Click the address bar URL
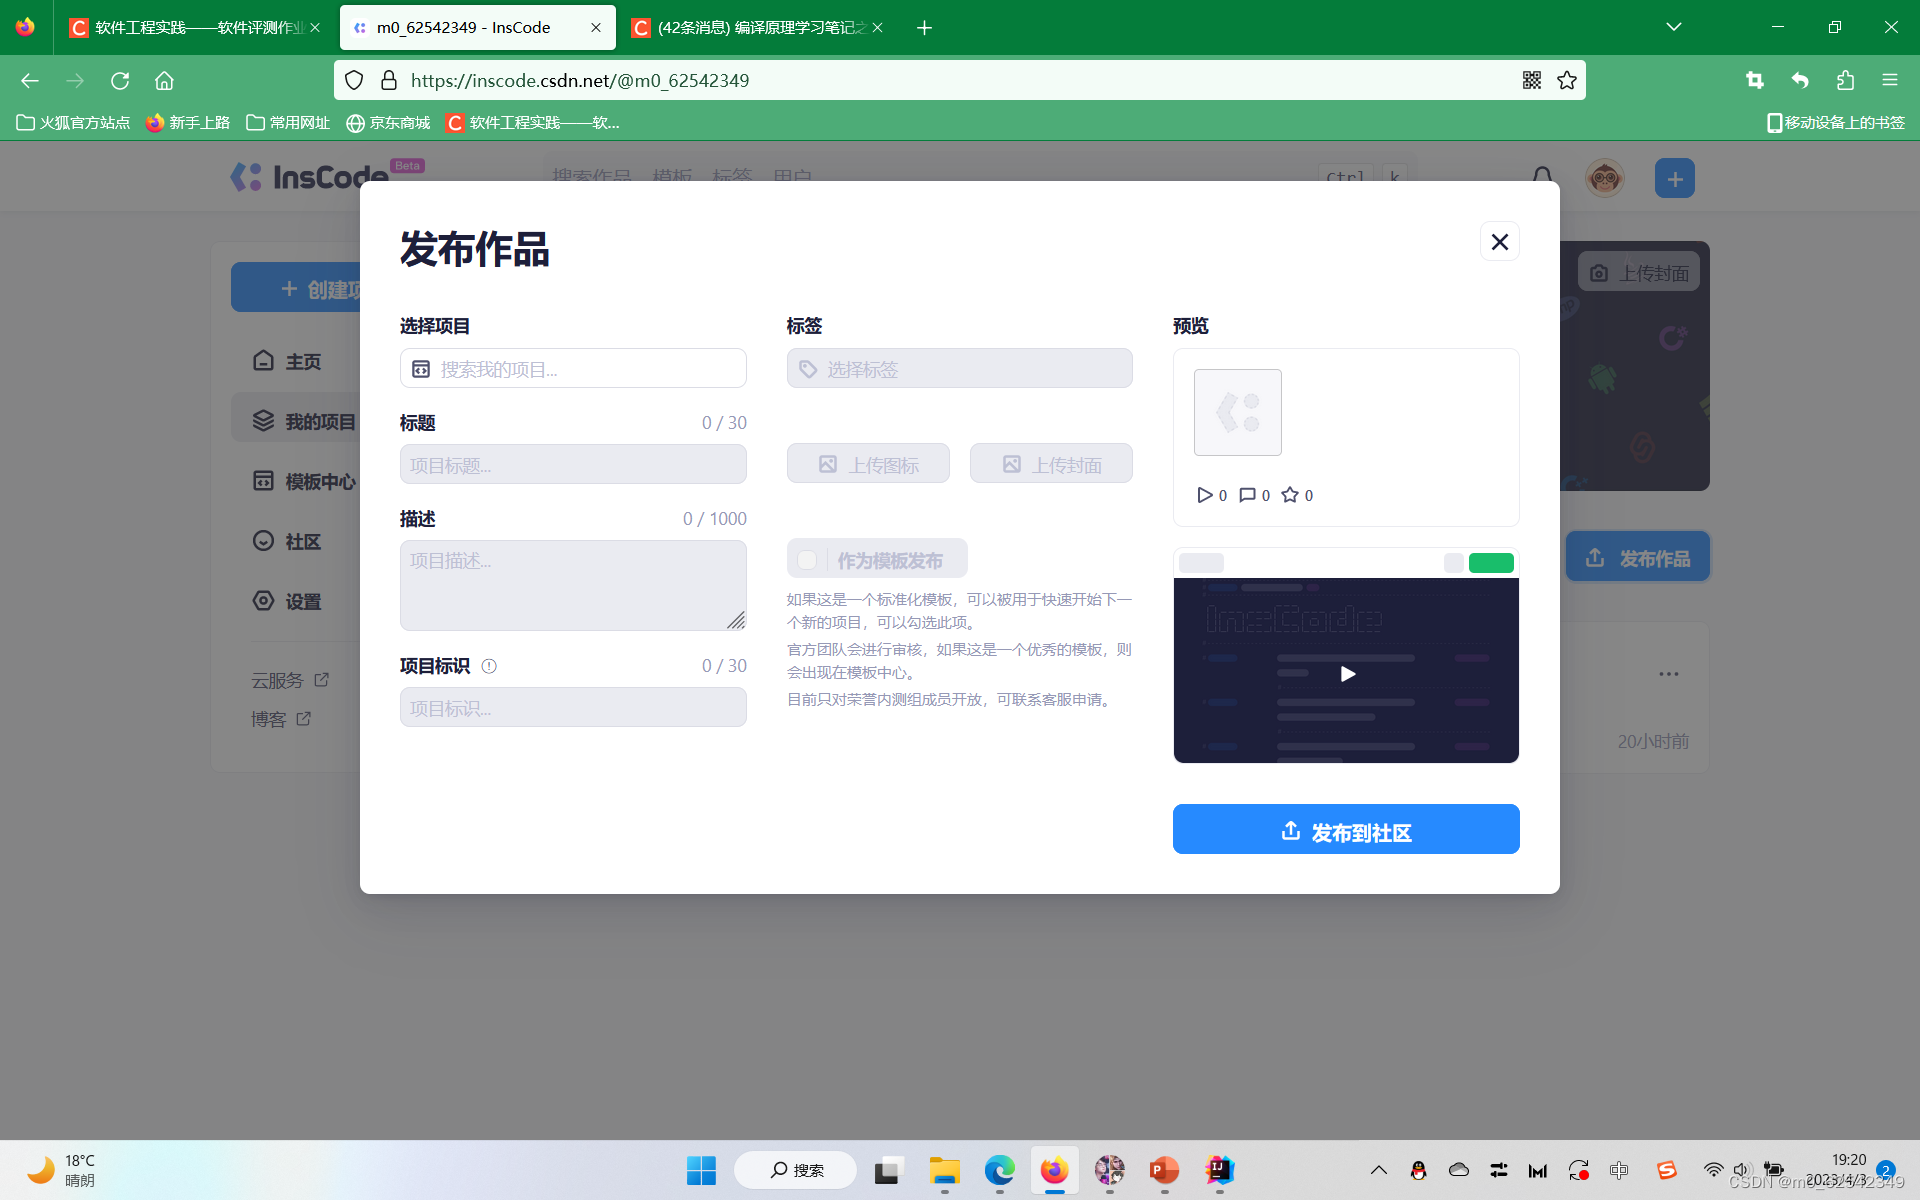This screenshot has height=1200, width=1920. [x=579, y=80]
